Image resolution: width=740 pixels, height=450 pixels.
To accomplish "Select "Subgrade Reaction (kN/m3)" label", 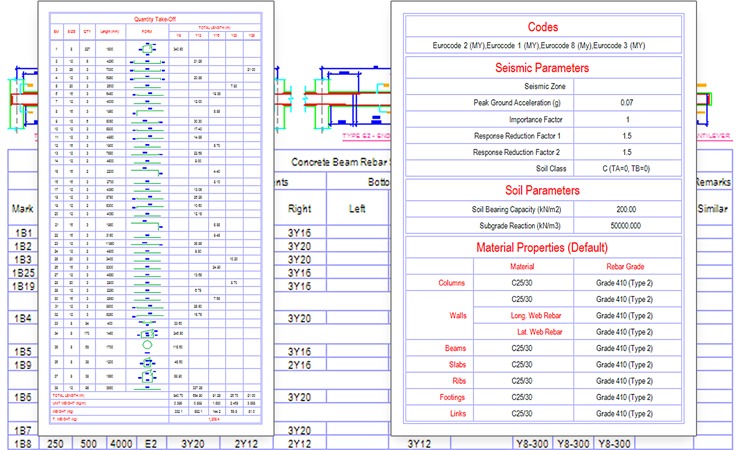I will (x=520, y=226).
